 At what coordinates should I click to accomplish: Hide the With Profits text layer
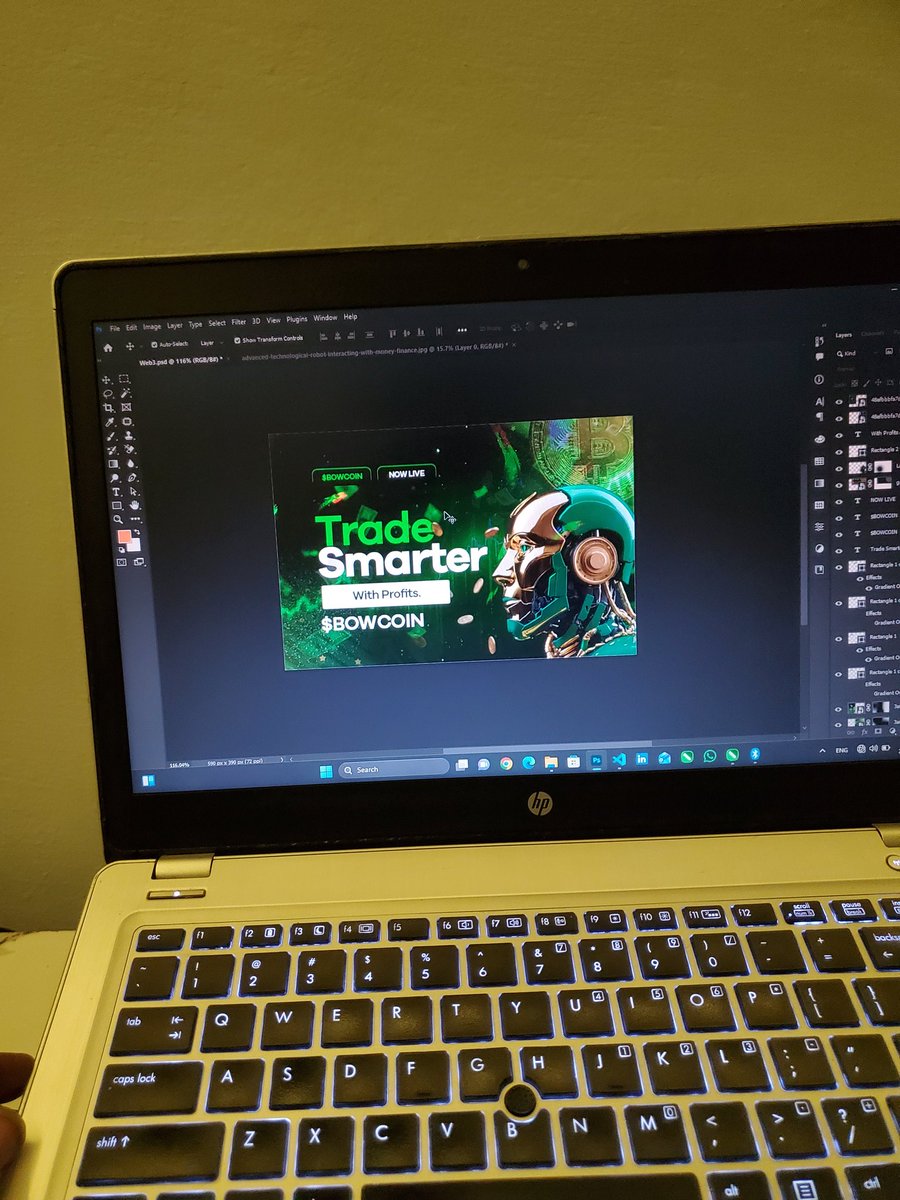tap(839, 435)
